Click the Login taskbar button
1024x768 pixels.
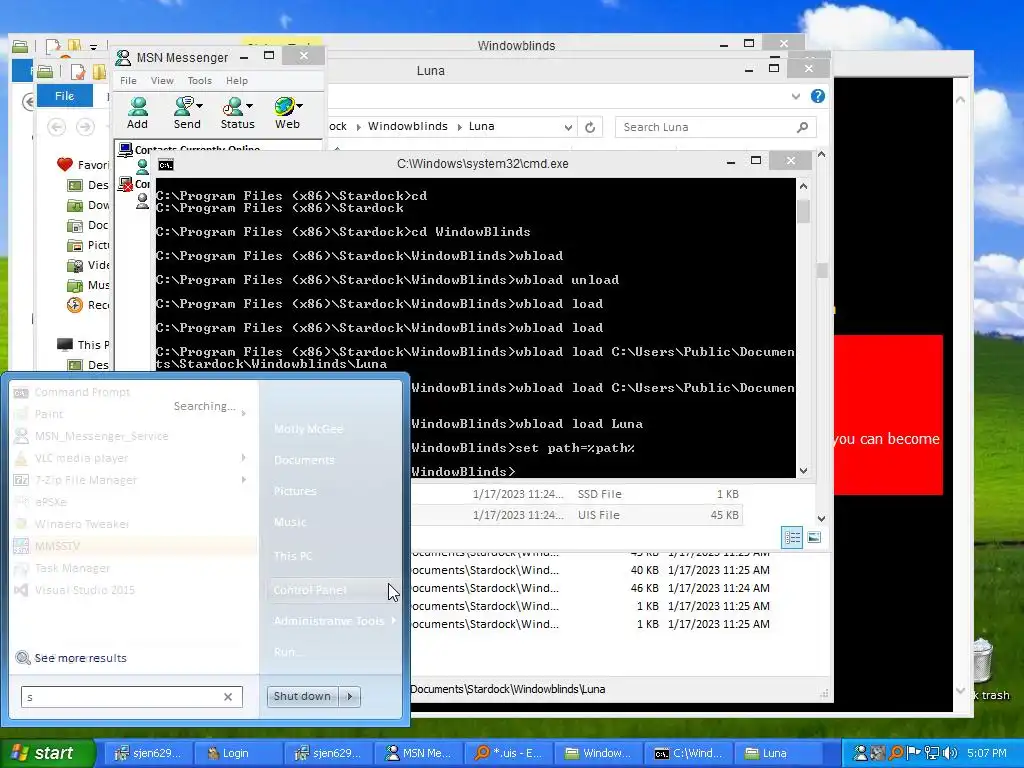[x=236, y=753]
